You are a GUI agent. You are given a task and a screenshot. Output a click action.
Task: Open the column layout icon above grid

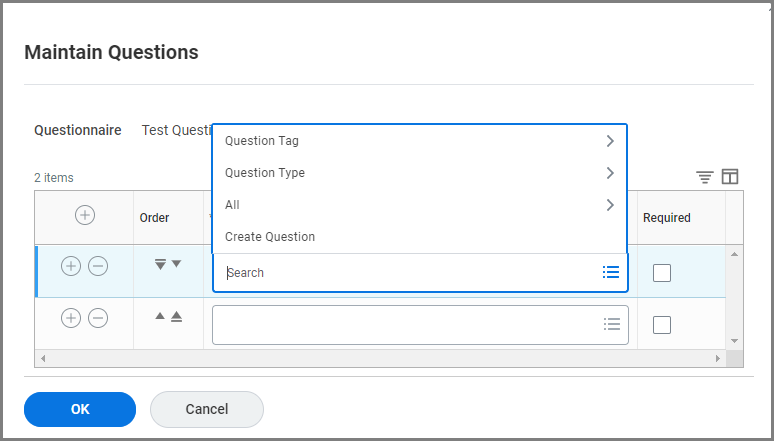coord(730,177)
